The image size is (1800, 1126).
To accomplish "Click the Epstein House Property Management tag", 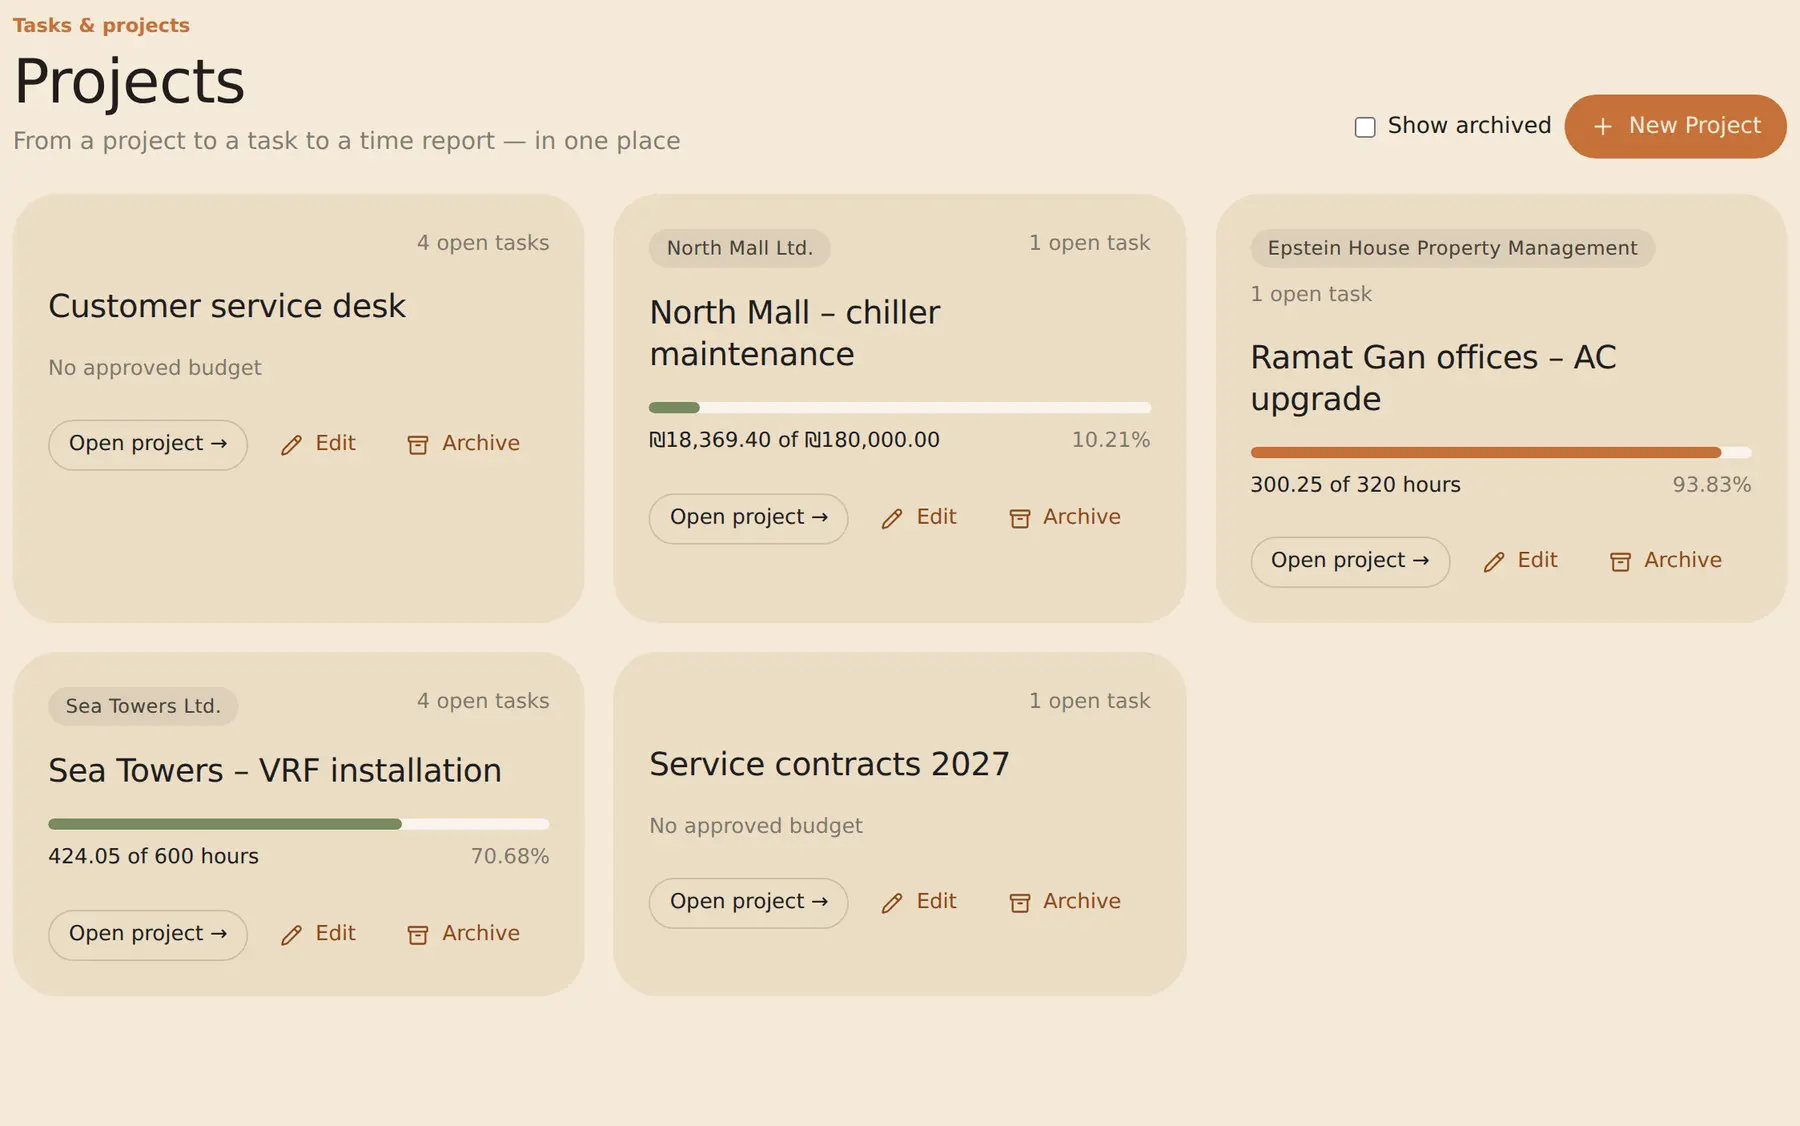I will 1453,248.
